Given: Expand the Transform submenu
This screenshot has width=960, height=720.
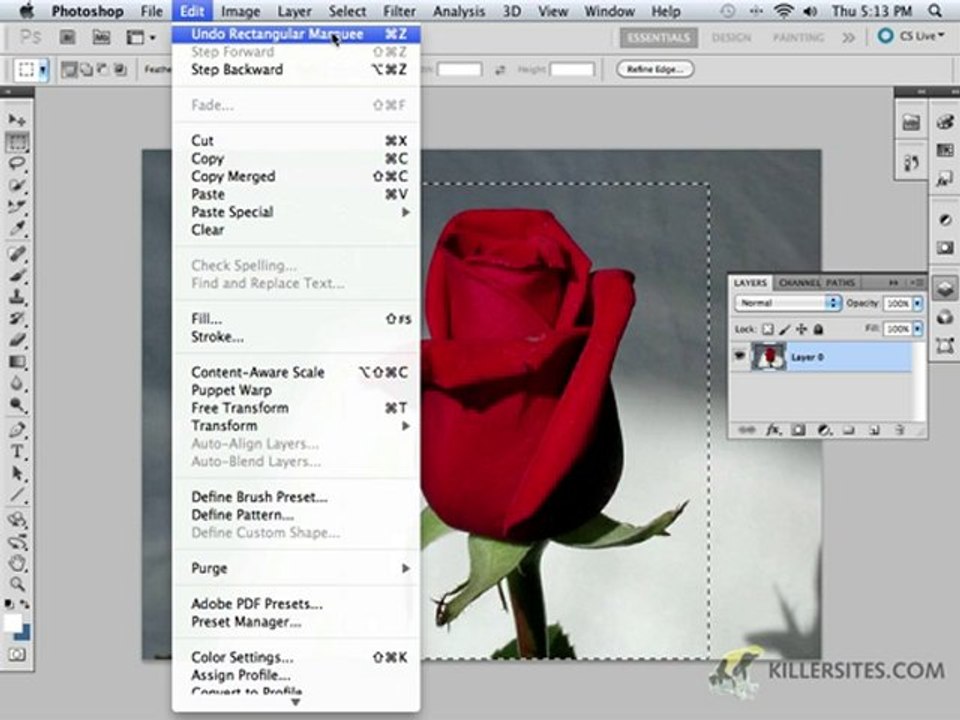Looking at the screenshot, I should tap(296, 426).
